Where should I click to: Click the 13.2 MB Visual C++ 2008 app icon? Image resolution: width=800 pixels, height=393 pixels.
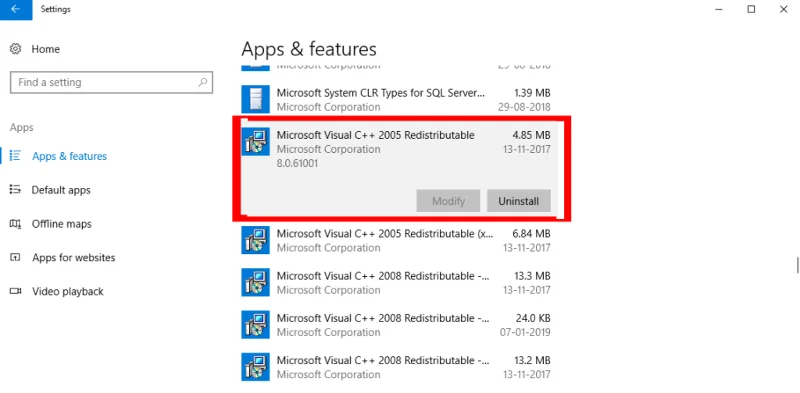(255, 367)
